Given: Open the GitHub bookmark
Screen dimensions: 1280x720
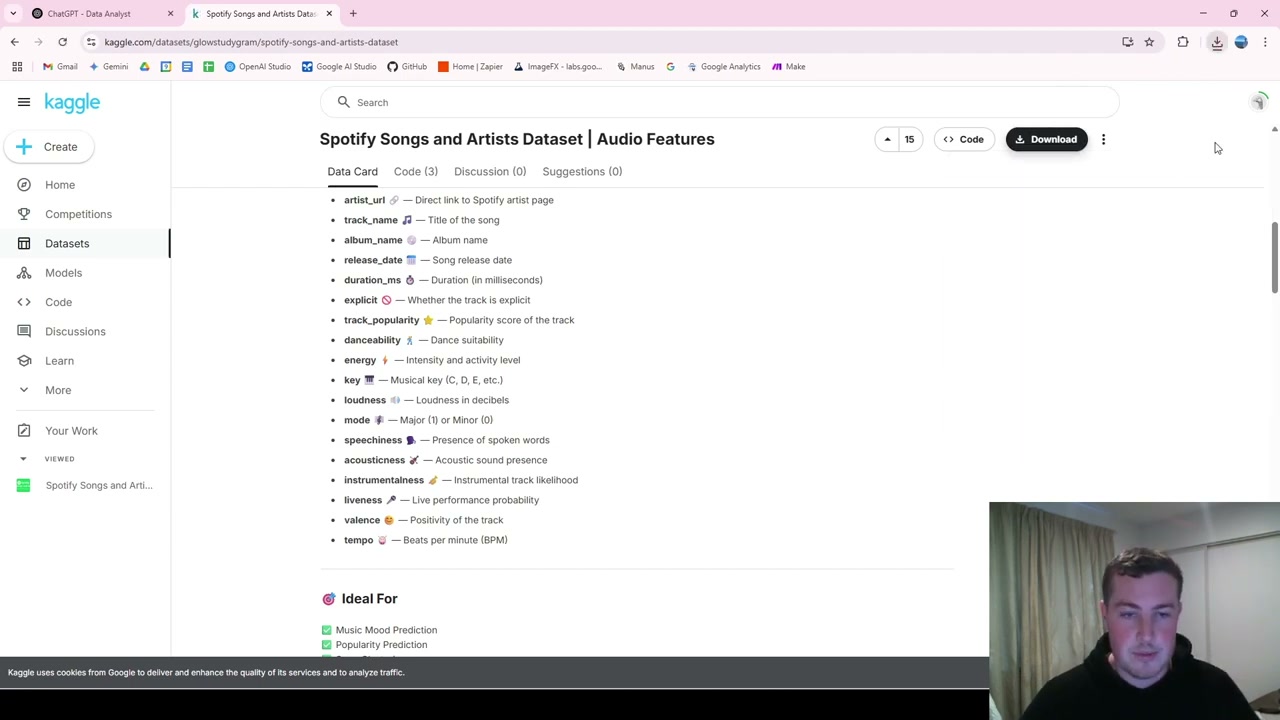Looking at the screenshot, I should (407, 67).
